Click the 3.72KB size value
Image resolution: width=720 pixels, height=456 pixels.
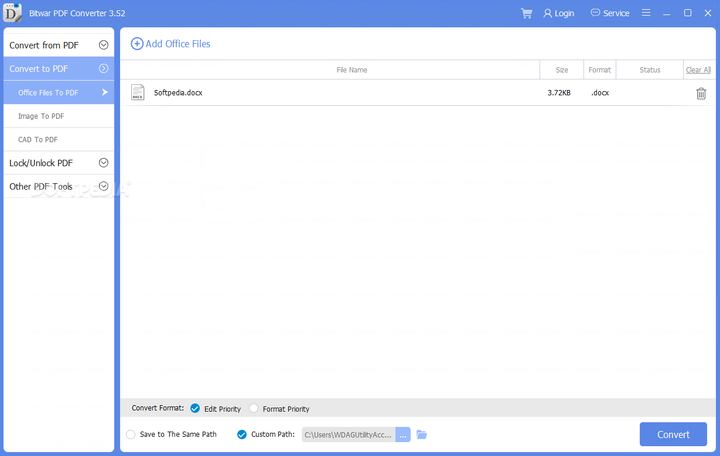tap(559, 93)
